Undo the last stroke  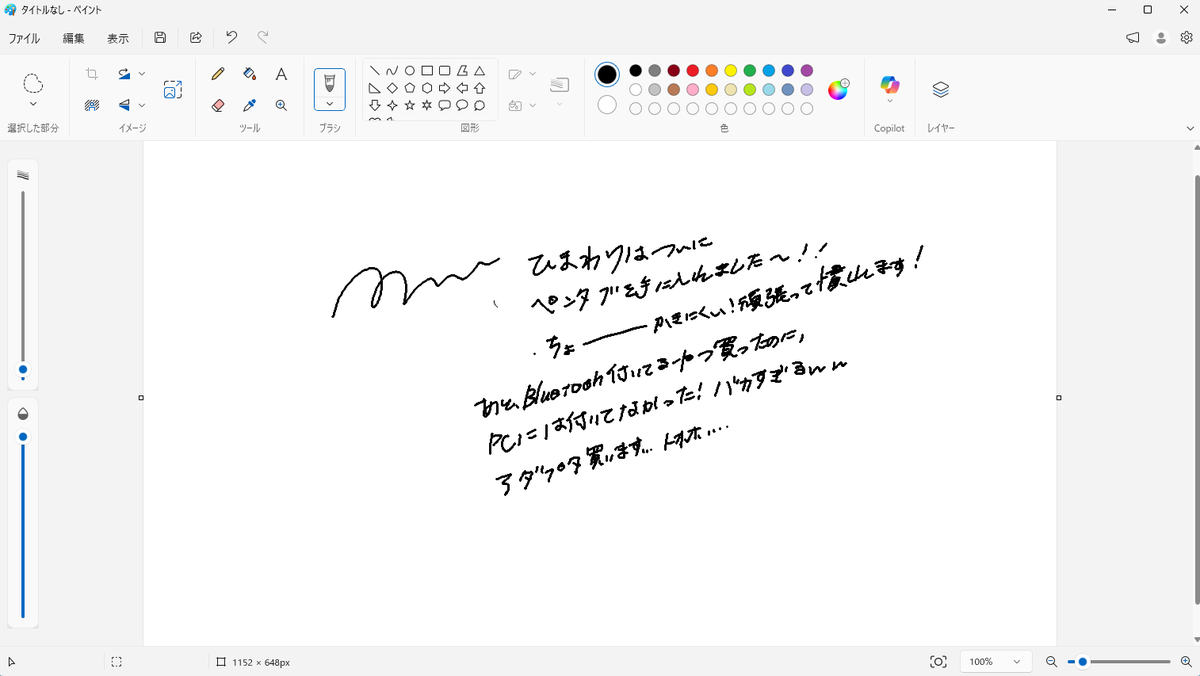[x=231, y=37]
